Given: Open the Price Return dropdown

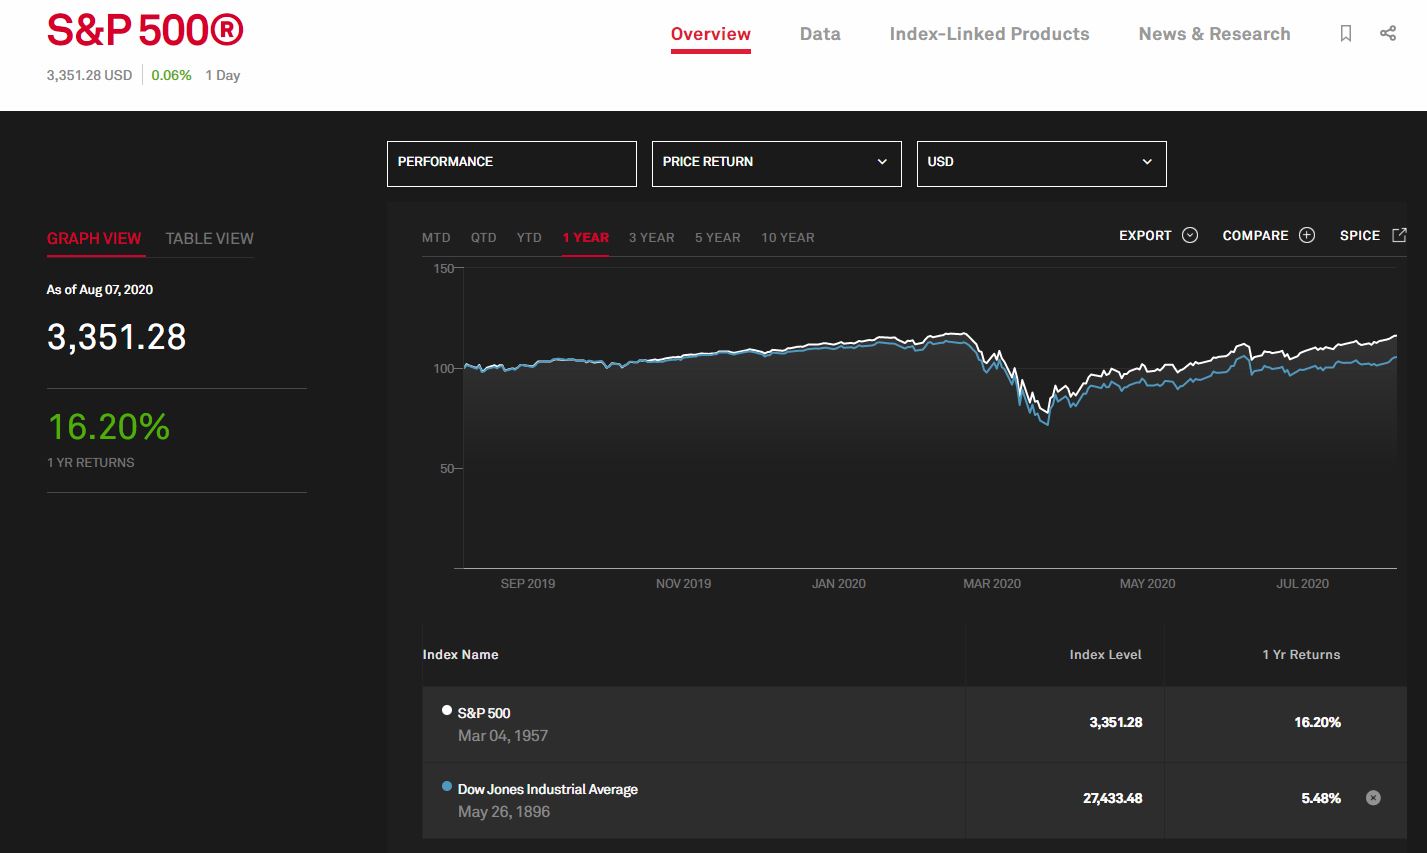Looking at the screenshot, I should 776,163.
